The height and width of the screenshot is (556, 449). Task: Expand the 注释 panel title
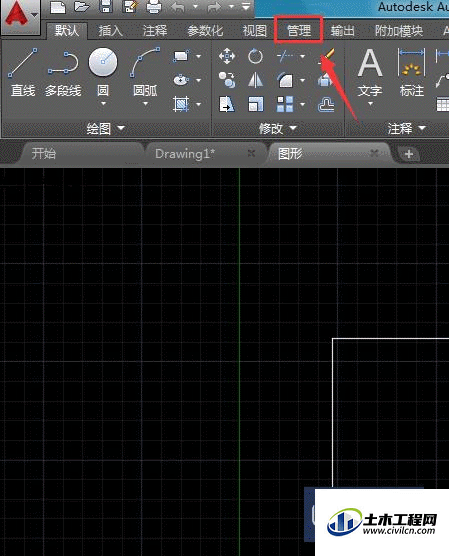pyautogui.click(x=406, y=128)
